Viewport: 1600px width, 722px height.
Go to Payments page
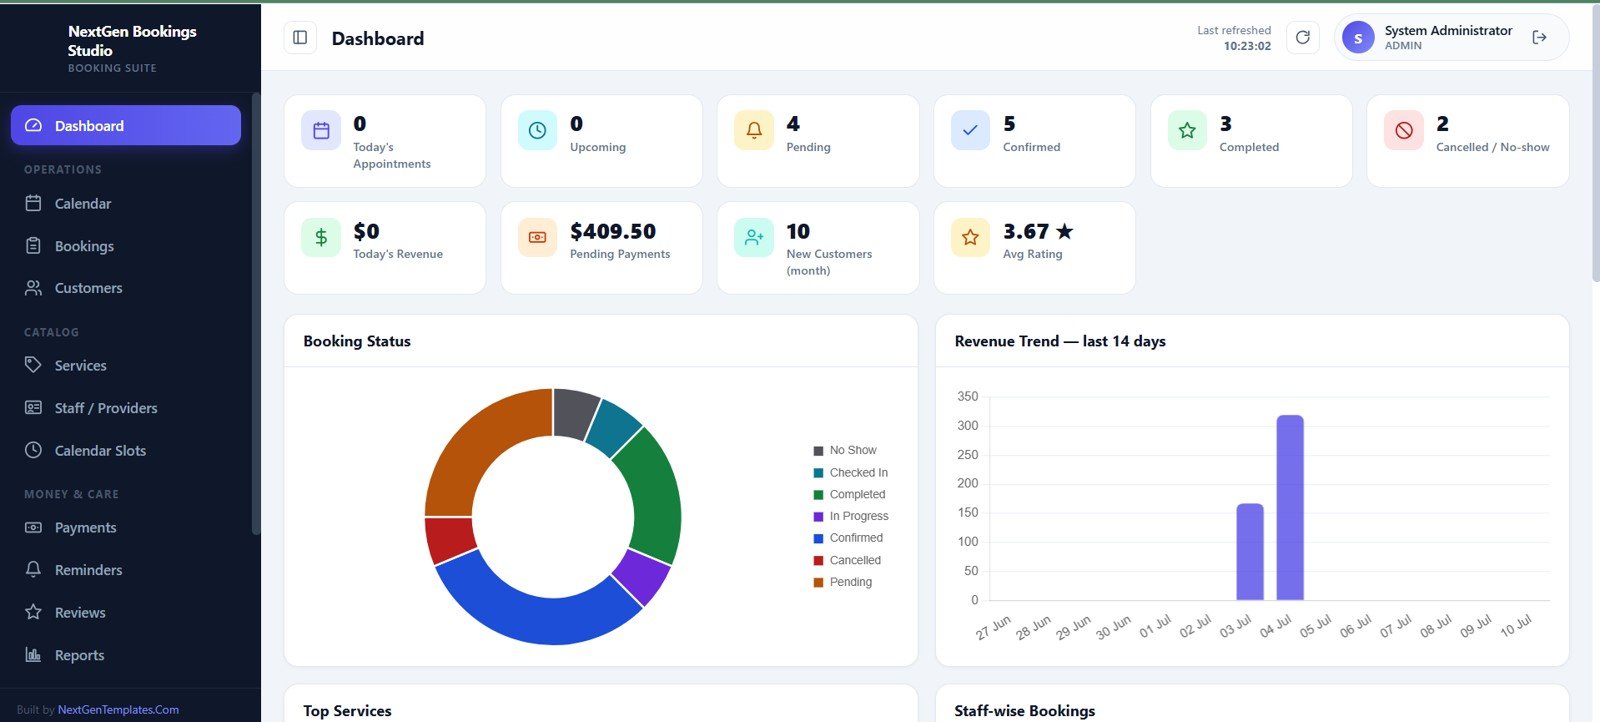[126, 527]
